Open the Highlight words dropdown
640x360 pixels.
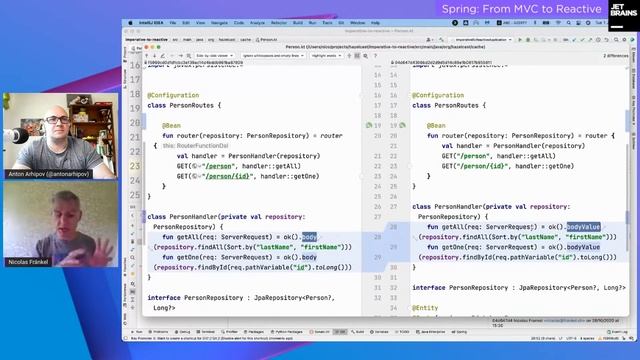[326, 56]
